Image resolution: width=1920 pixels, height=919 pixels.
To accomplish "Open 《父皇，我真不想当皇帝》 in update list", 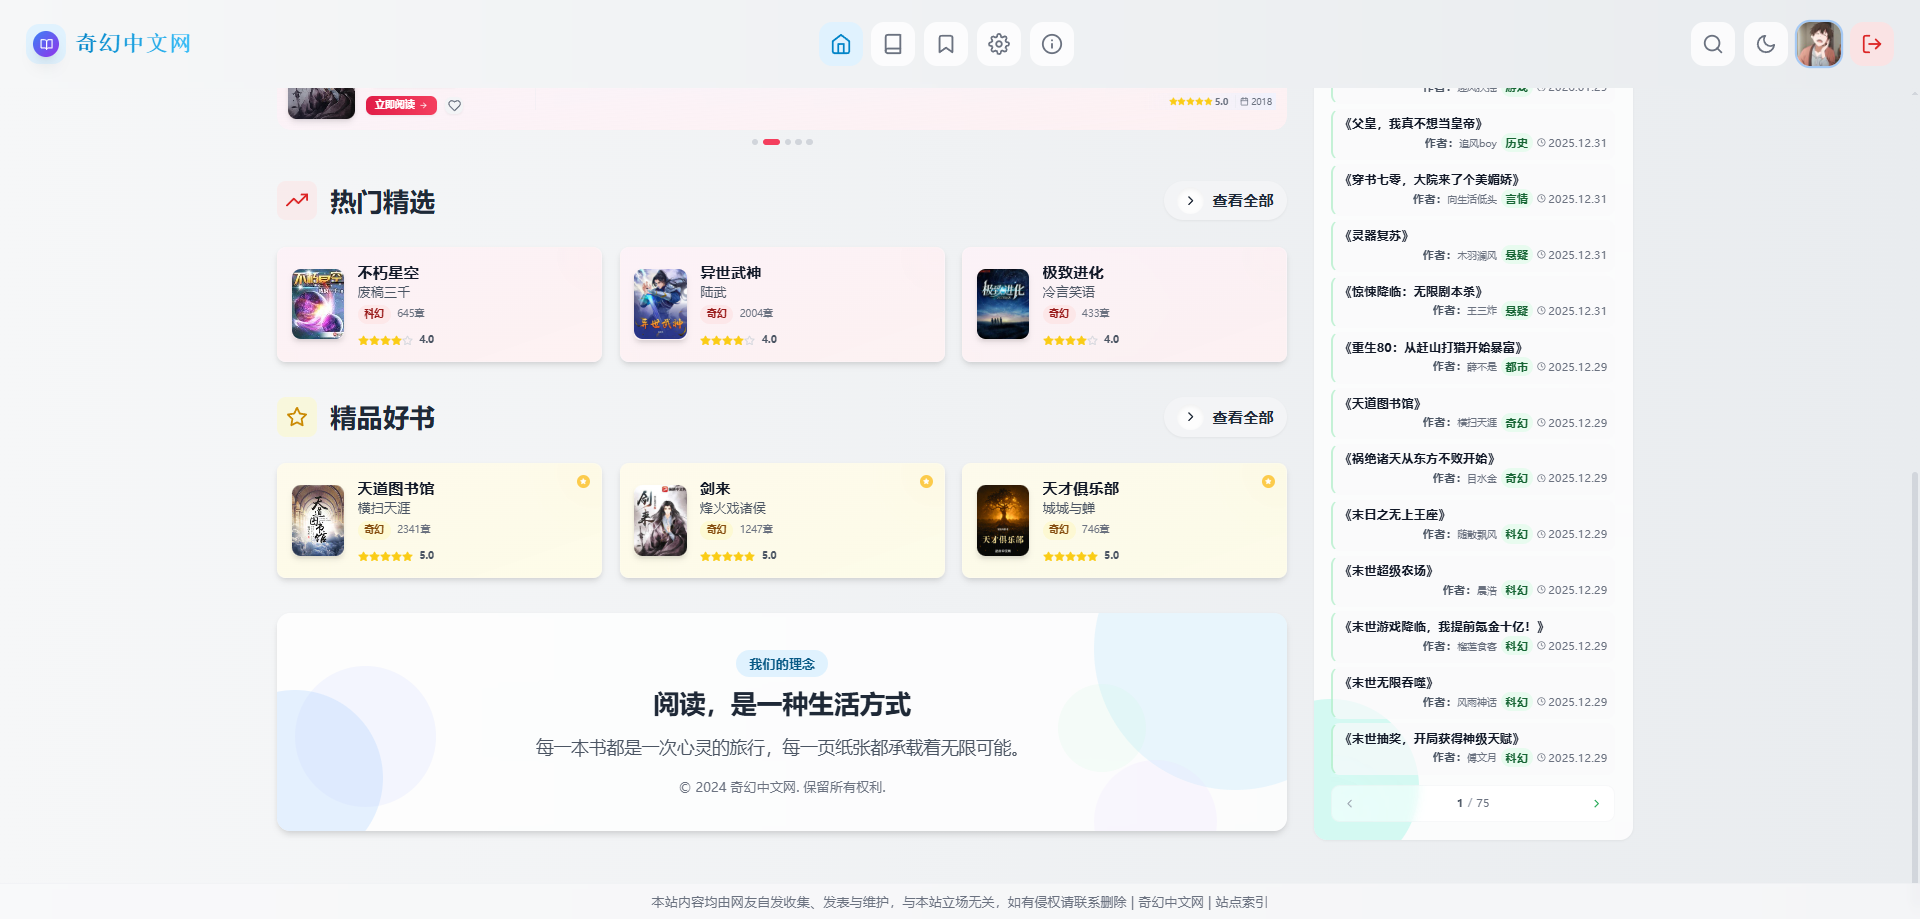I will [x=1412, y=124].
